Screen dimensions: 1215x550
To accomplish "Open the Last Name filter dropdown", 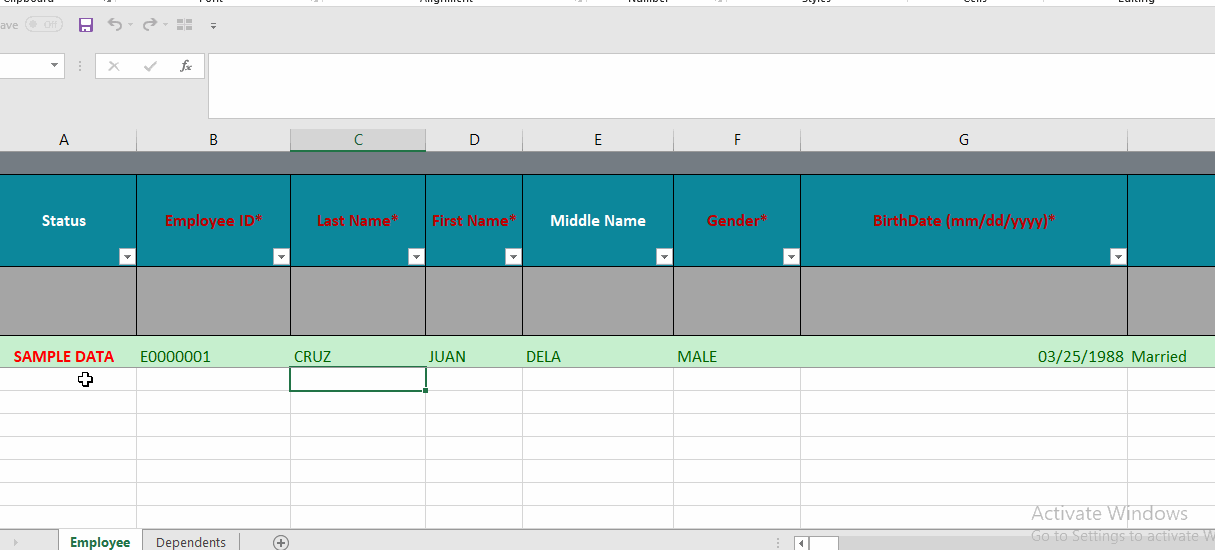I will click(x=416, y=257).
